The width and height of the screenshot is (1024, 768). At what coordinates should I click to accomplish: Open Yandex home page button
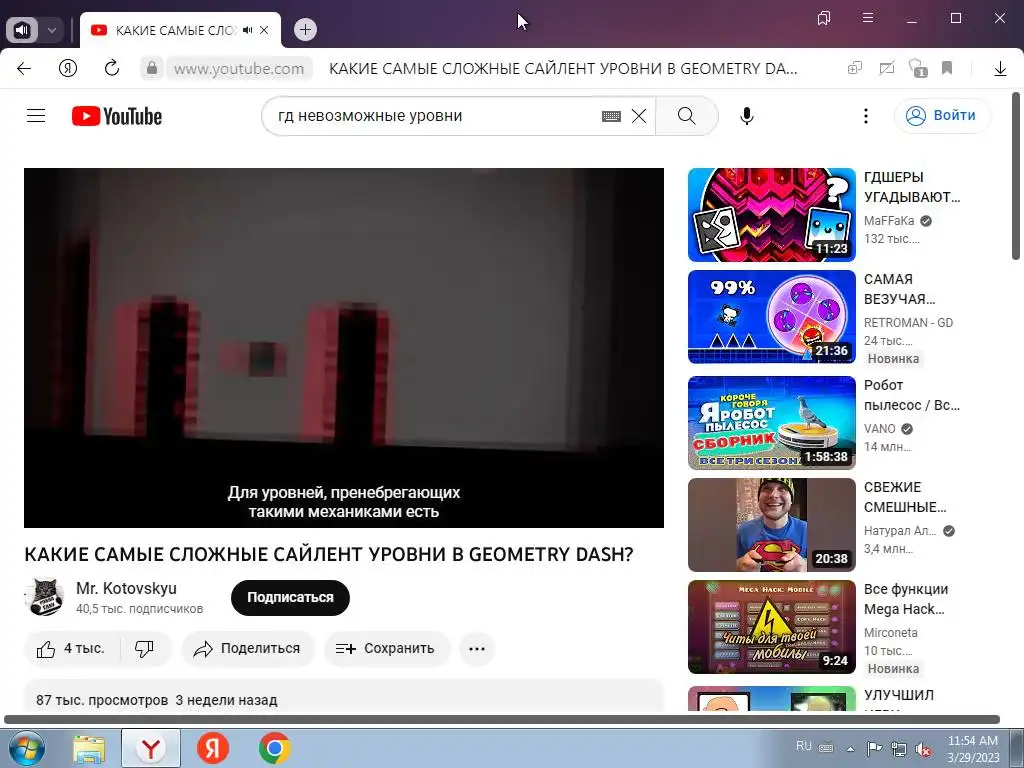pos(68,69)
